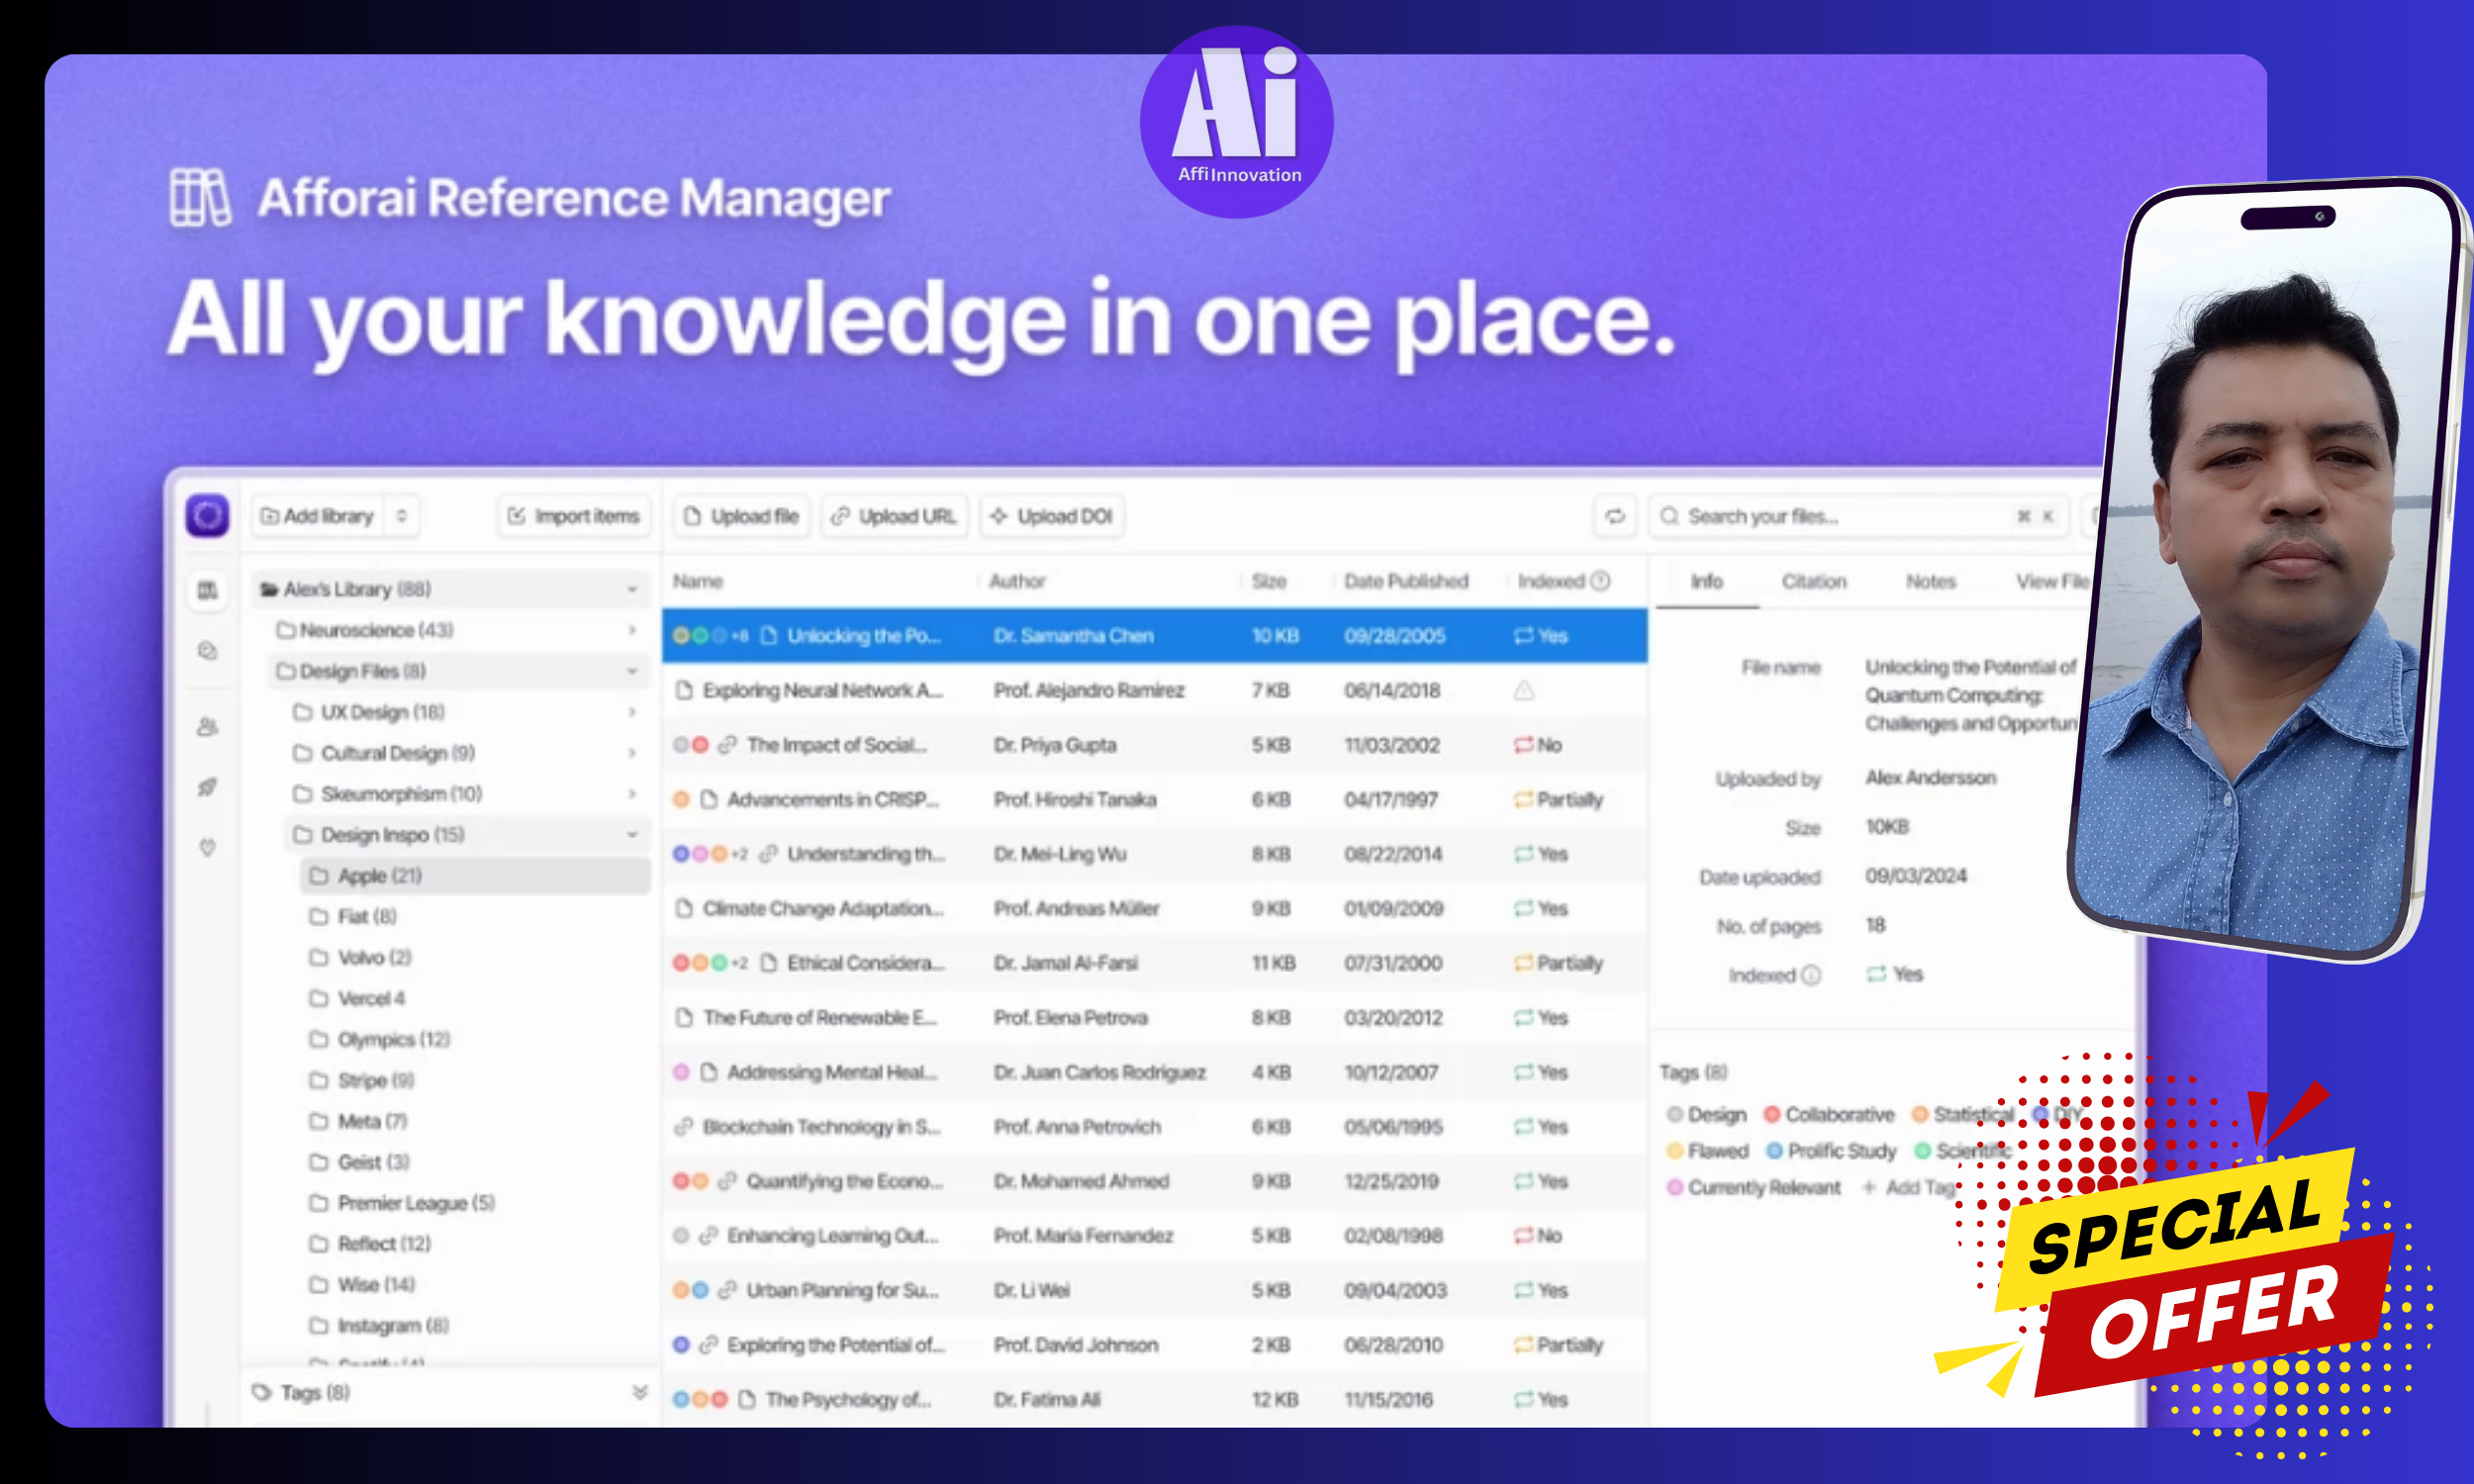Click the gray Design tag color dot
Image resolution: width=2474 pixels, height=1484 pixels.
(1676, 1115)
